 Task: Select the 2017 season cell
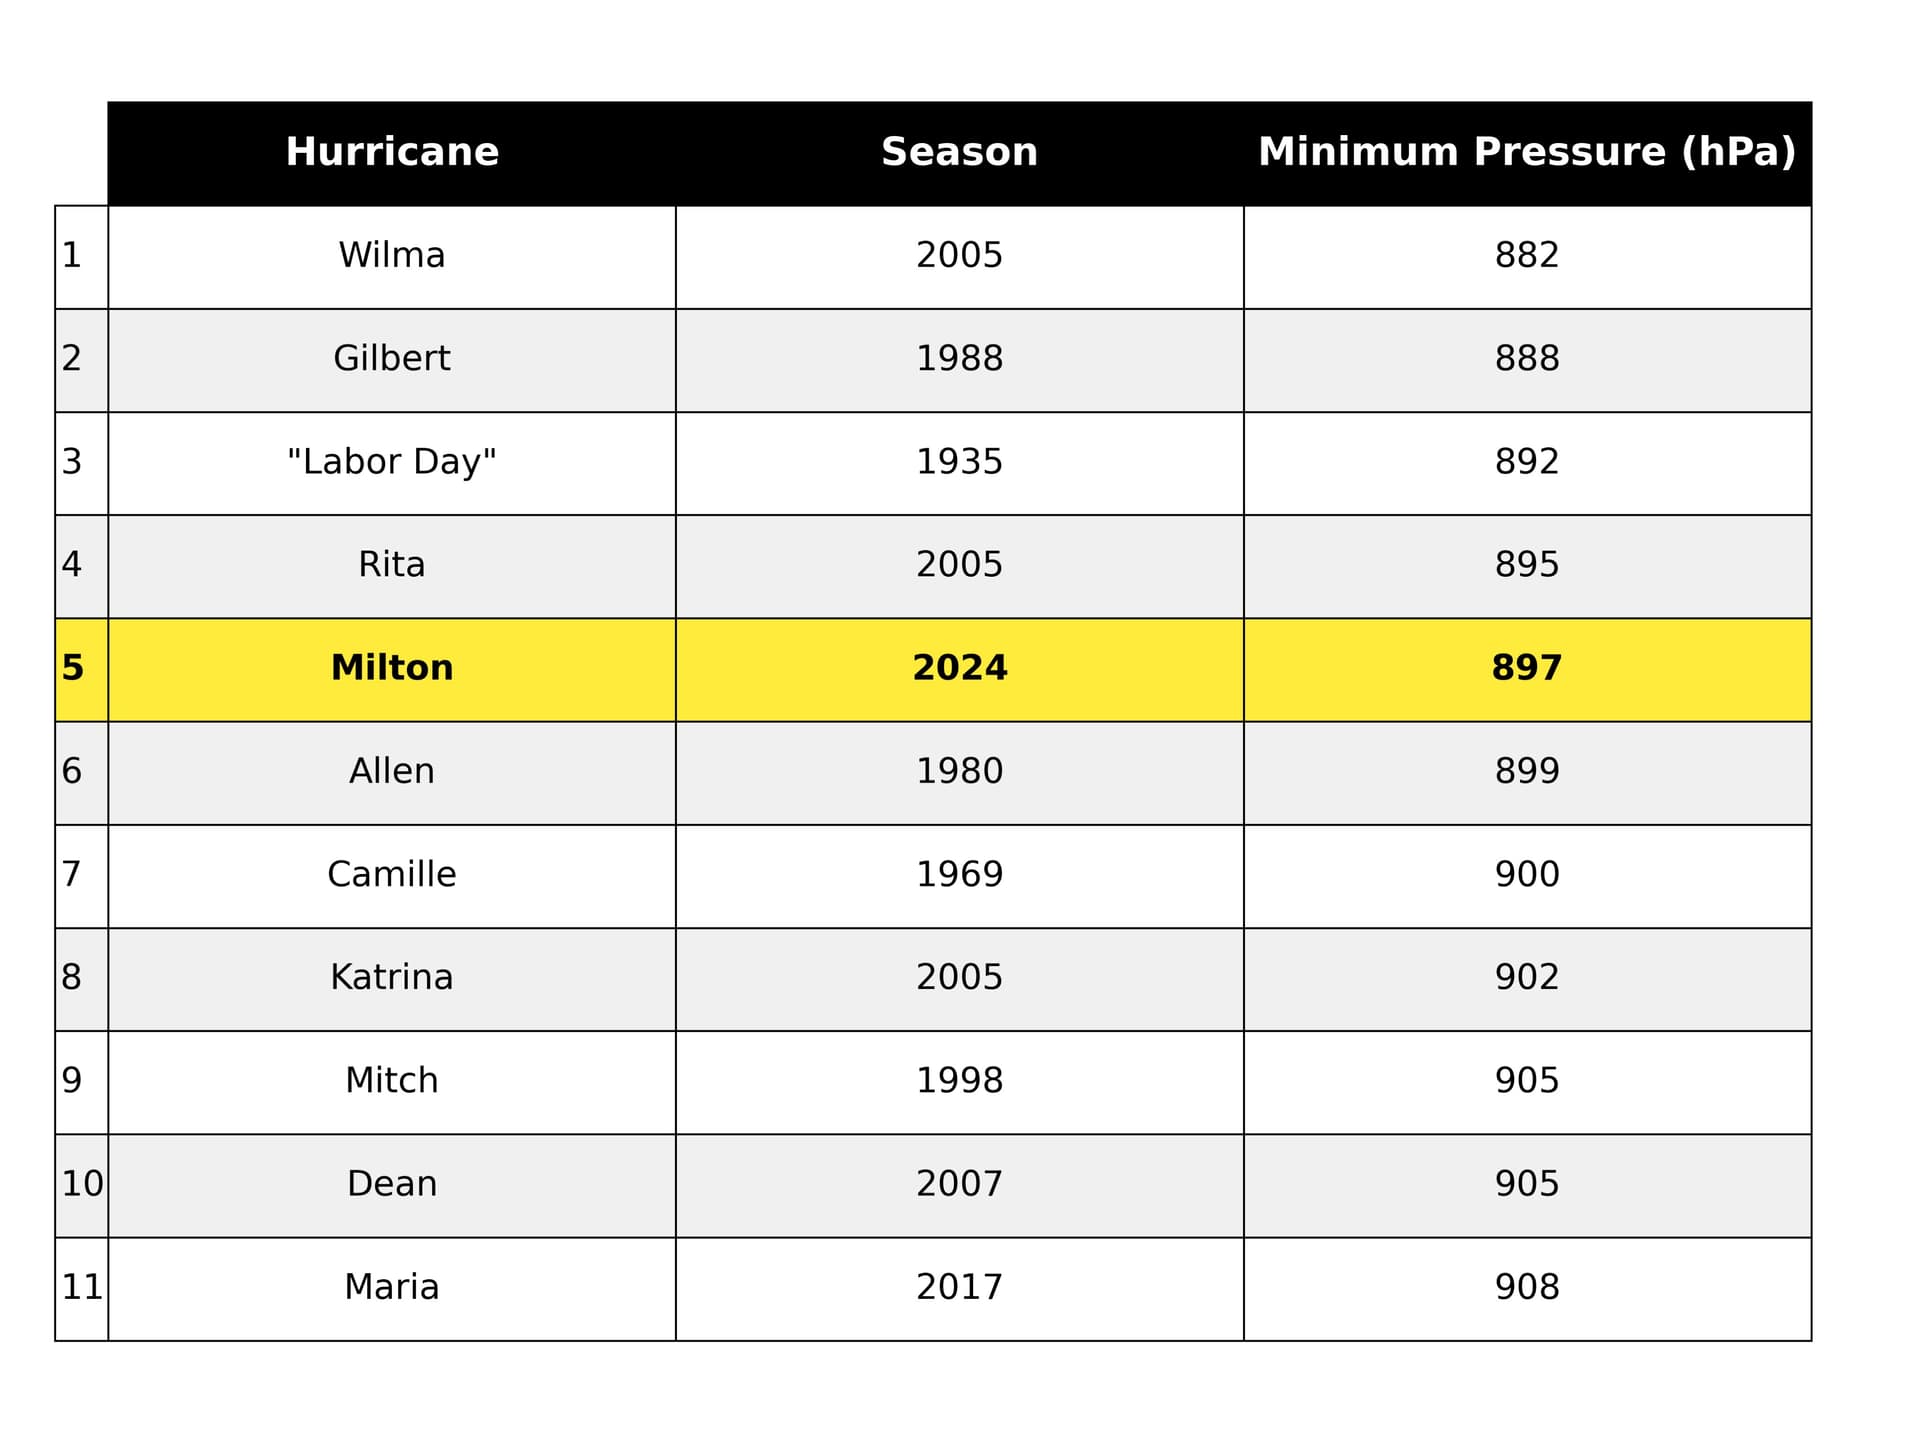960,1289
